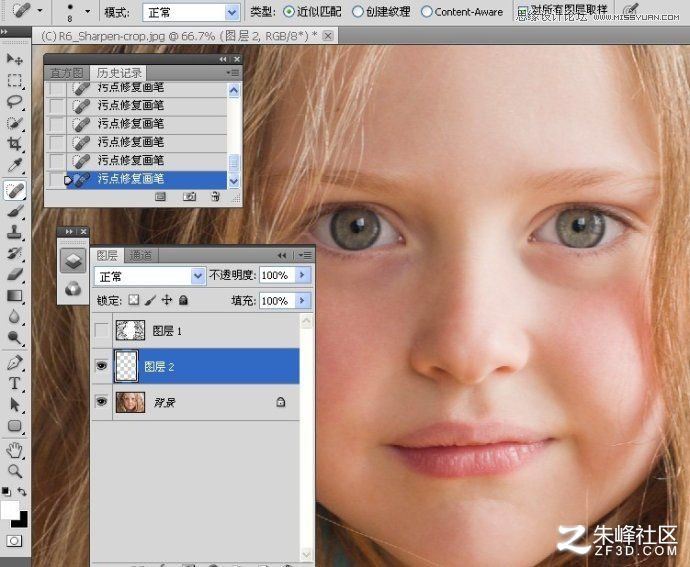Select the Hand tool
The width and height of the screenshot is (690, 567).
[x=15, y=450]
